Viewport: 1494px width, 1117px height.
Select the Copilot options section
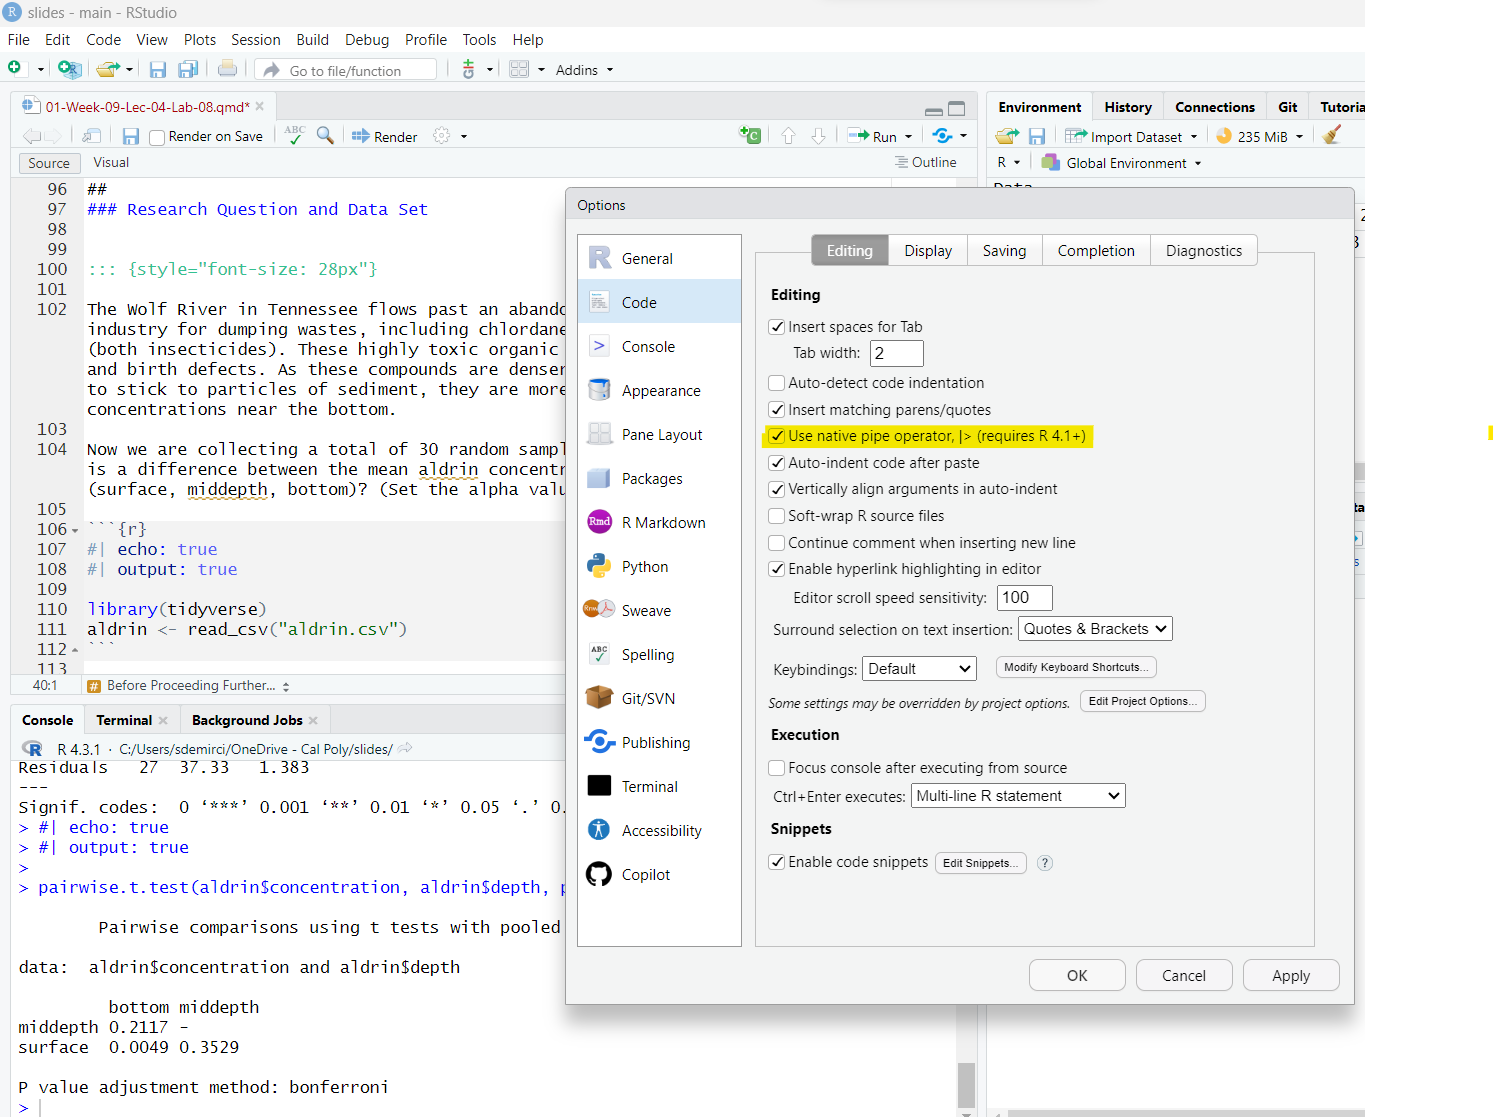[645, 875]
